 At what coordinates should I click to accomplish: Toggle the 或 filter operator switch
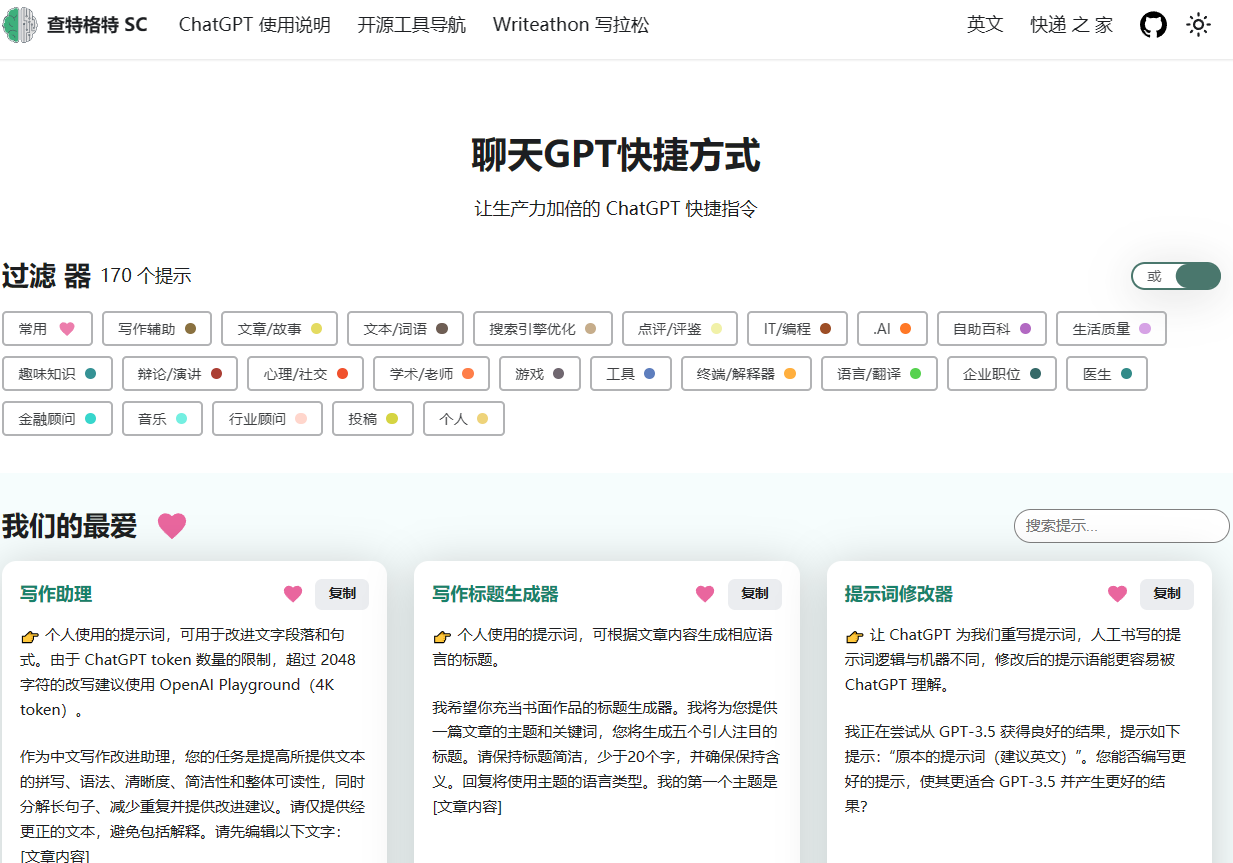[x=1176, y=276]
